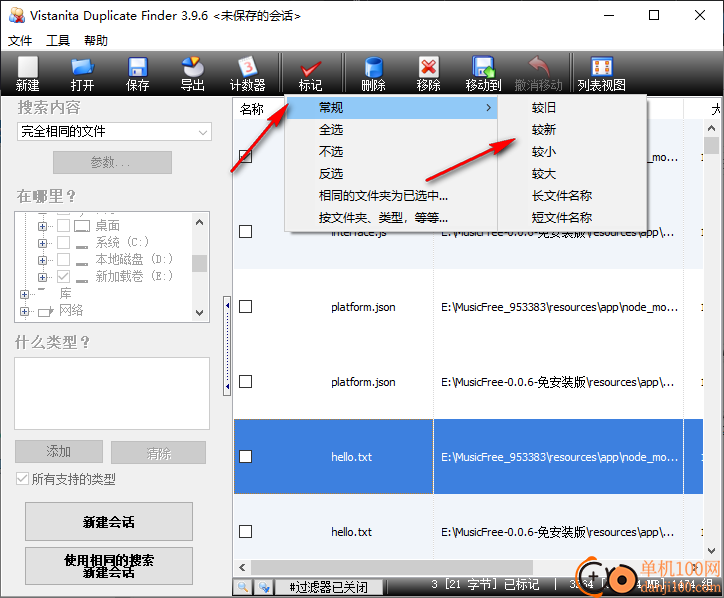Click the 名称 column header
The height and width of the screenshot is (598, 724).
(x=252, y=109)
